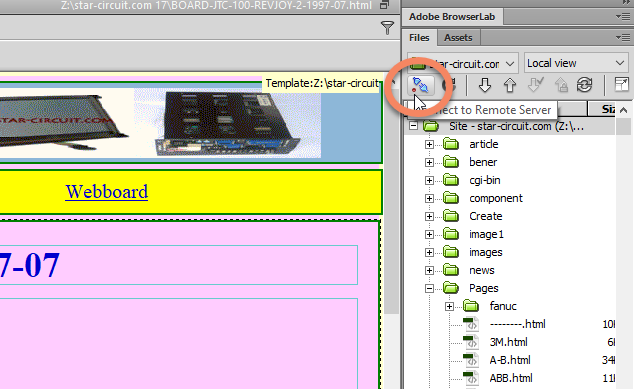Click the Connect to Remote Server icon
The image size is (634, 389).
(x=421, y=85)
